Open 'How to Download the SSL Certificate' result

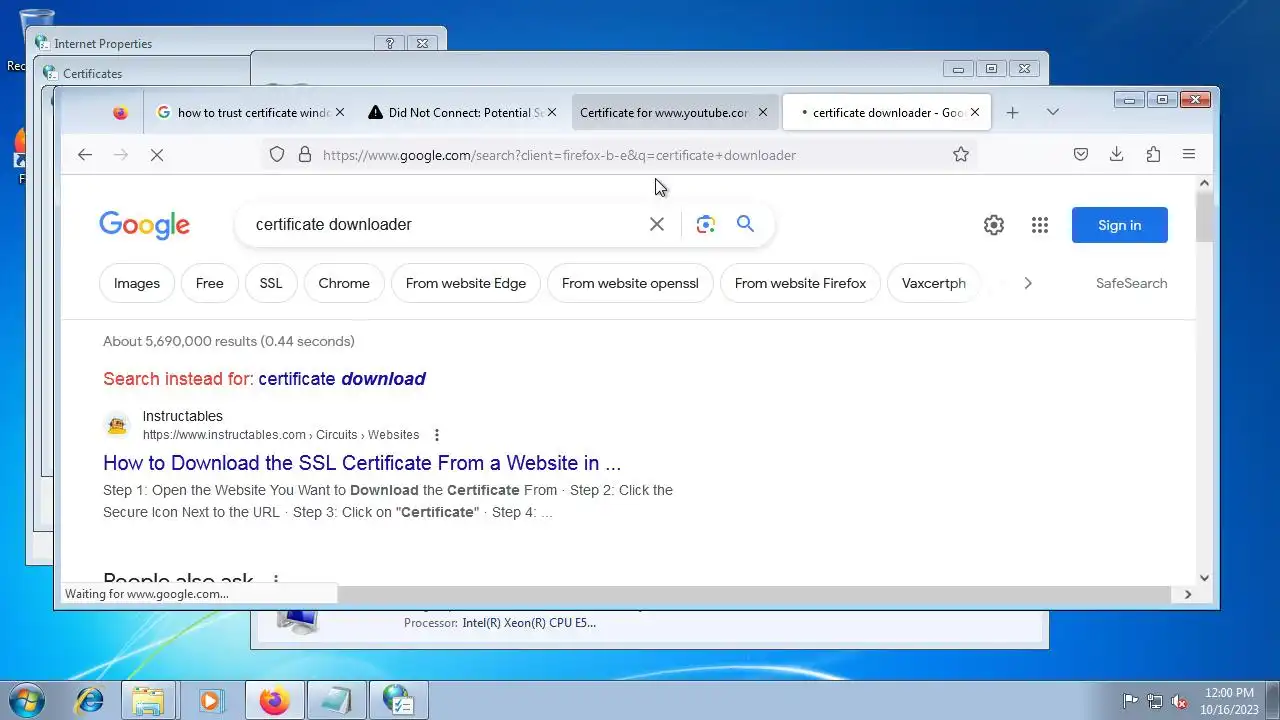tap(362, 463)
